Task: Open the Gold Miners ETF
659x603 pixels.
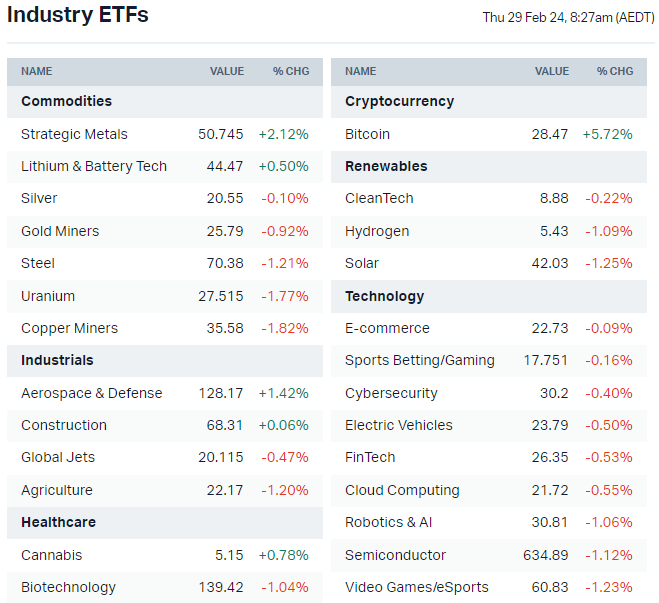Action: pyautogui.click(x=60, y=231)
